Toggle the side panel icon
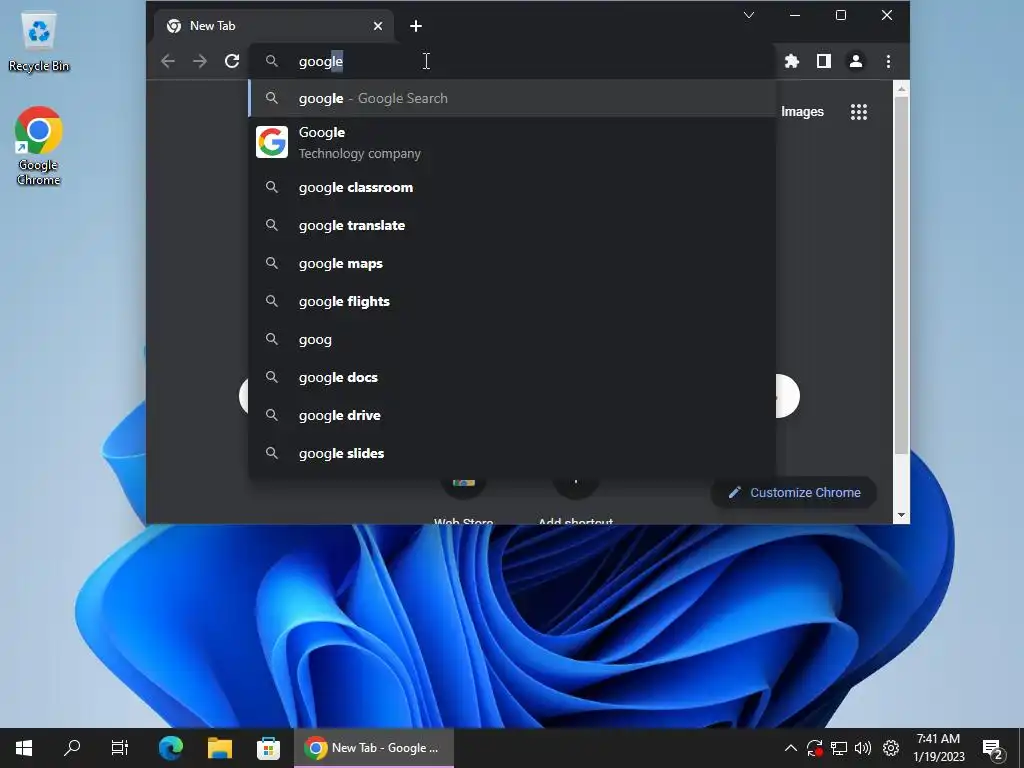Image resolution: width=1024 pixels, height=768 pixels. pos(824,61)
